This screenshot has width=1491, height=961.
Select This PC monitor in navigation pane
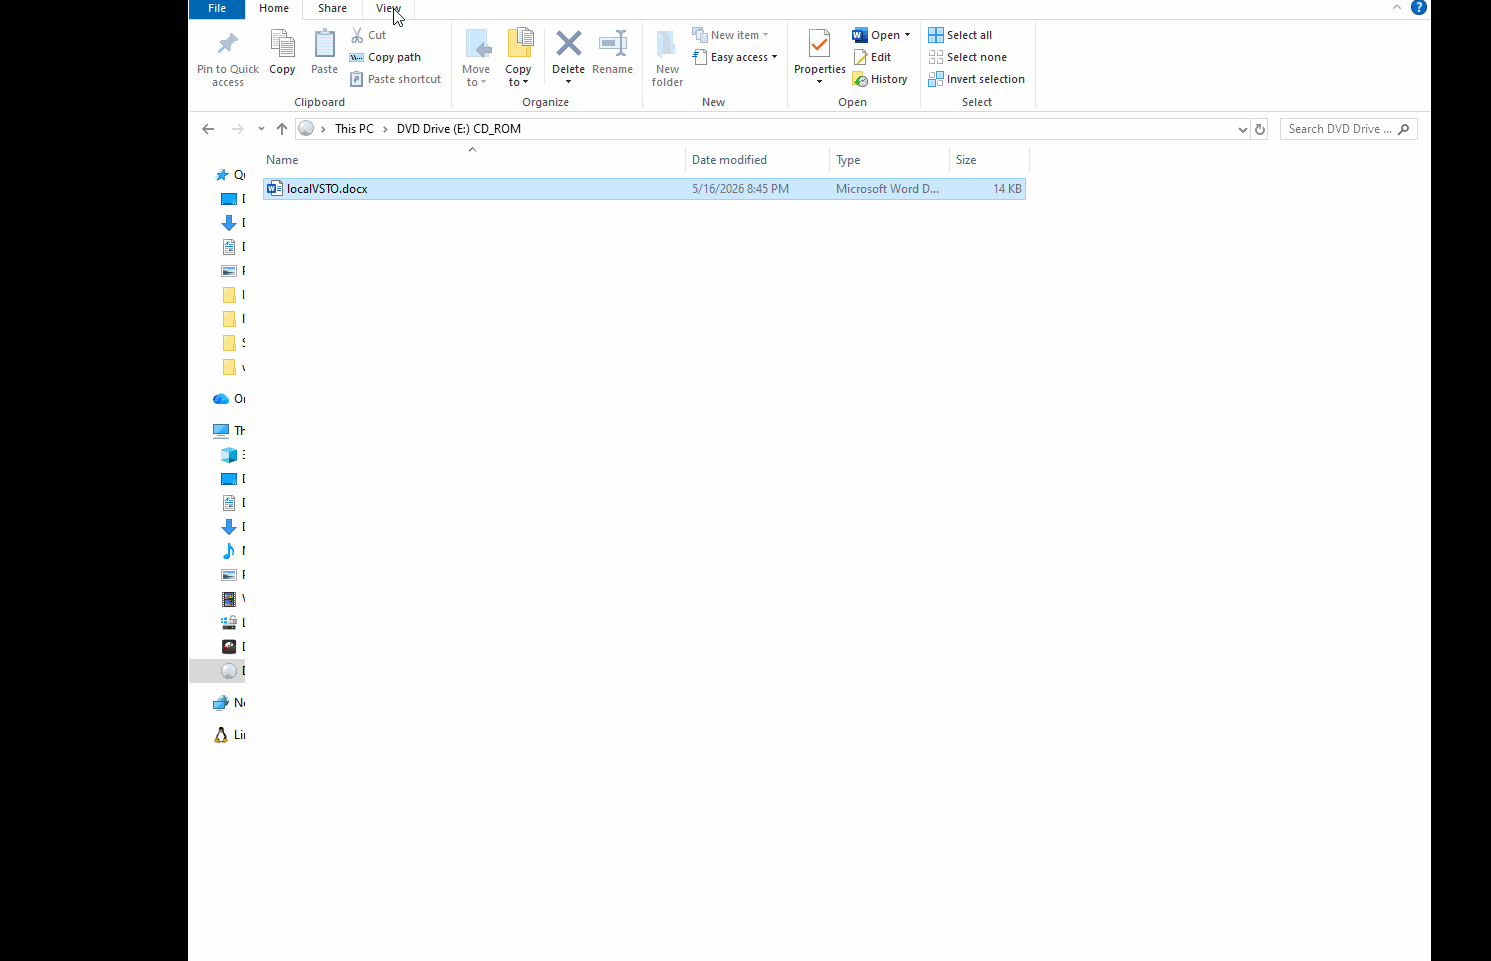coord(221,431)
